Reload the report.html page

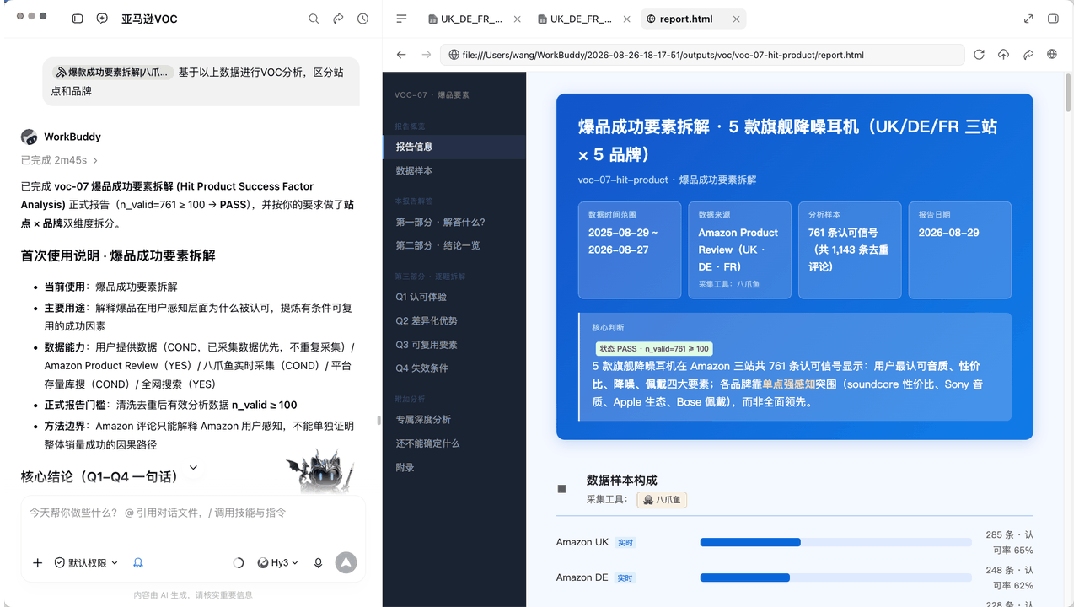(979, 54)
